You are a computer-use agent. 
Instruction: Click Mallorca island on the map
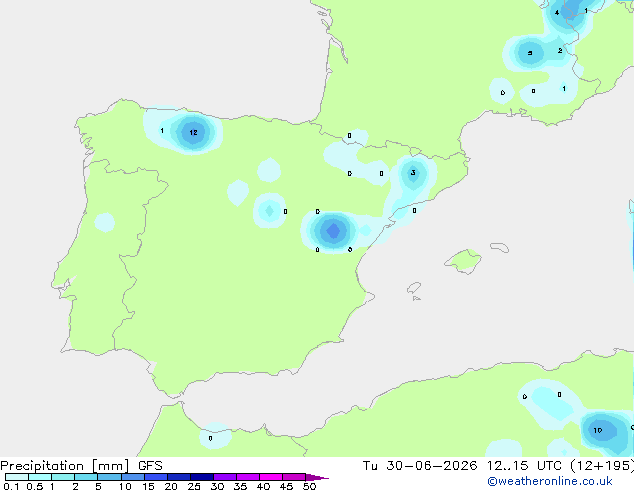464,261
